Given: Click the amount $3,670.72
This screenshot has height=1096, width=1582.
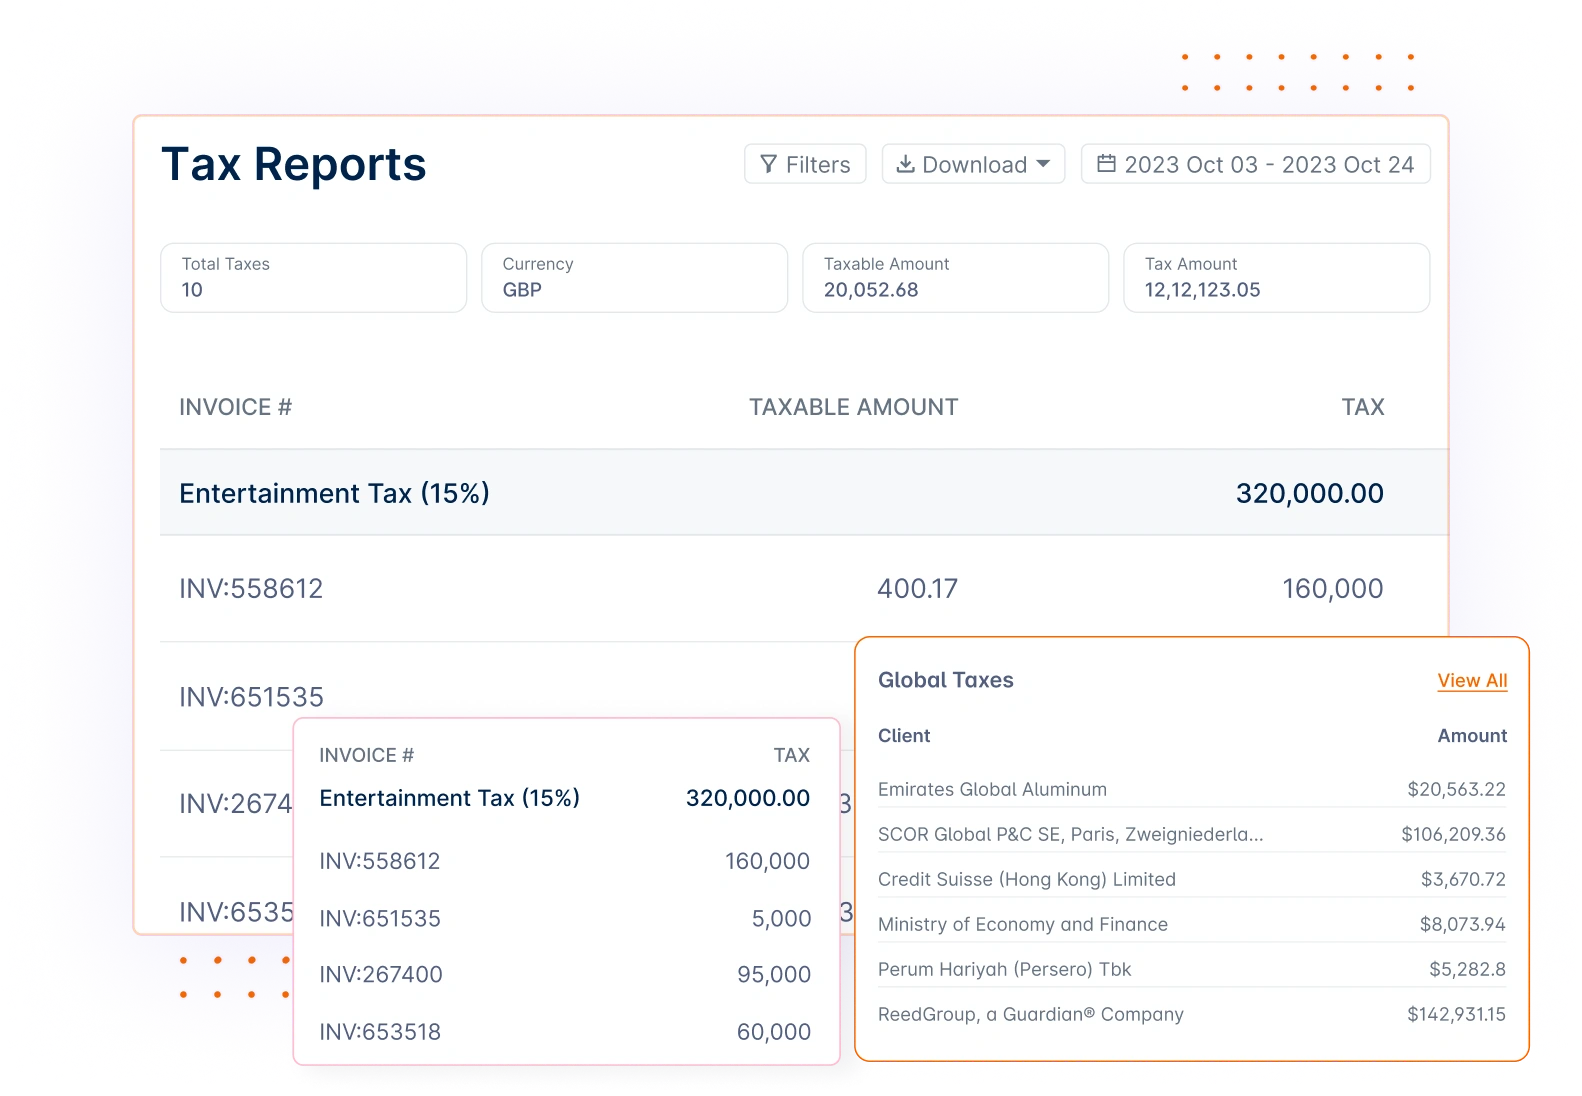Looking at the screenshot, I should tap(1463, 879).
